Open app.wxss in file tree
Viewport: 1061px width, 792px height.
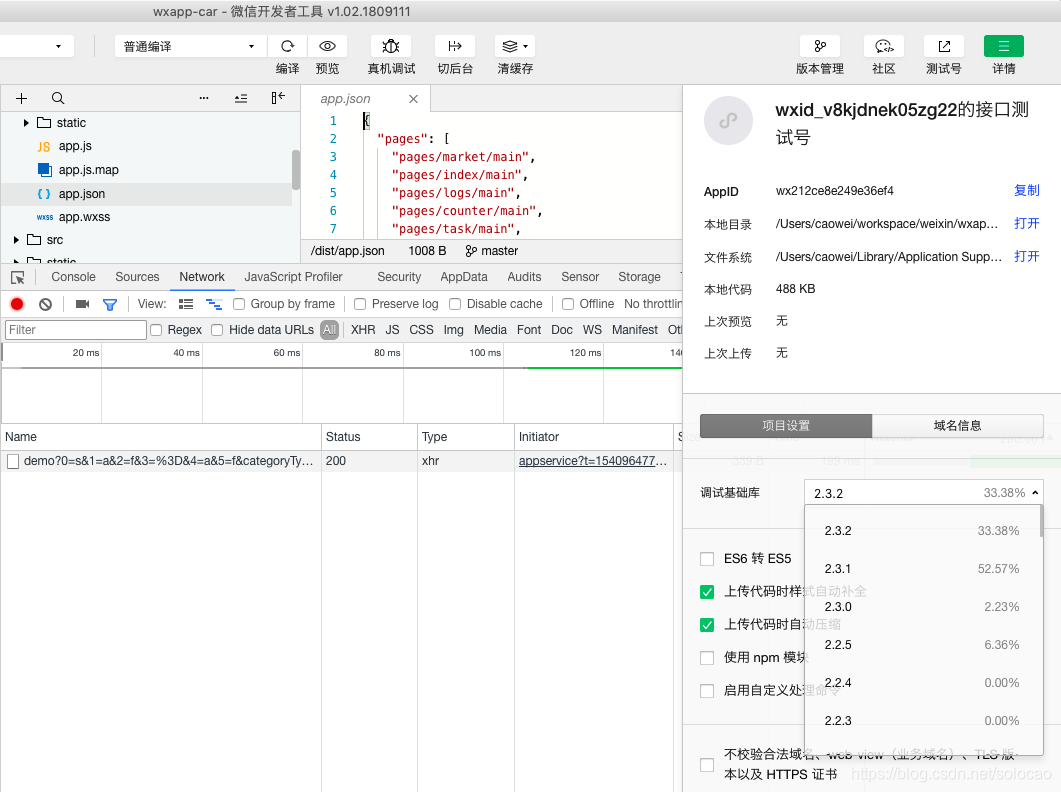[84, 217]
